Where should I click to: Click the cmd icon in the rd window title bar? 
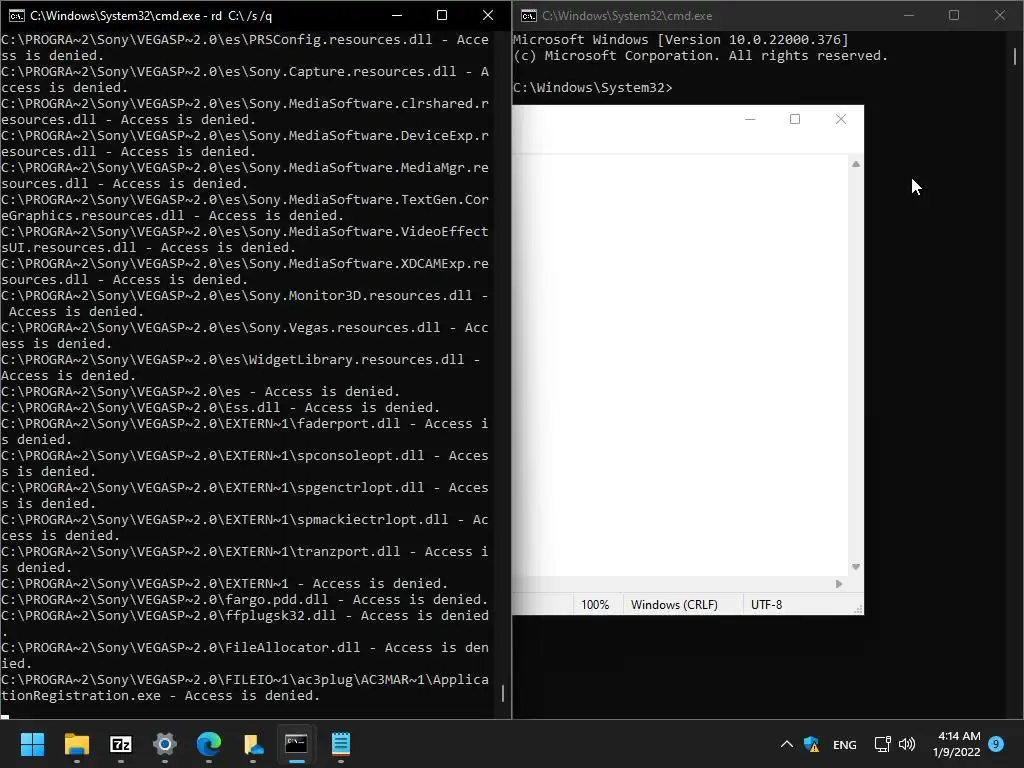[x=16, y=15]
